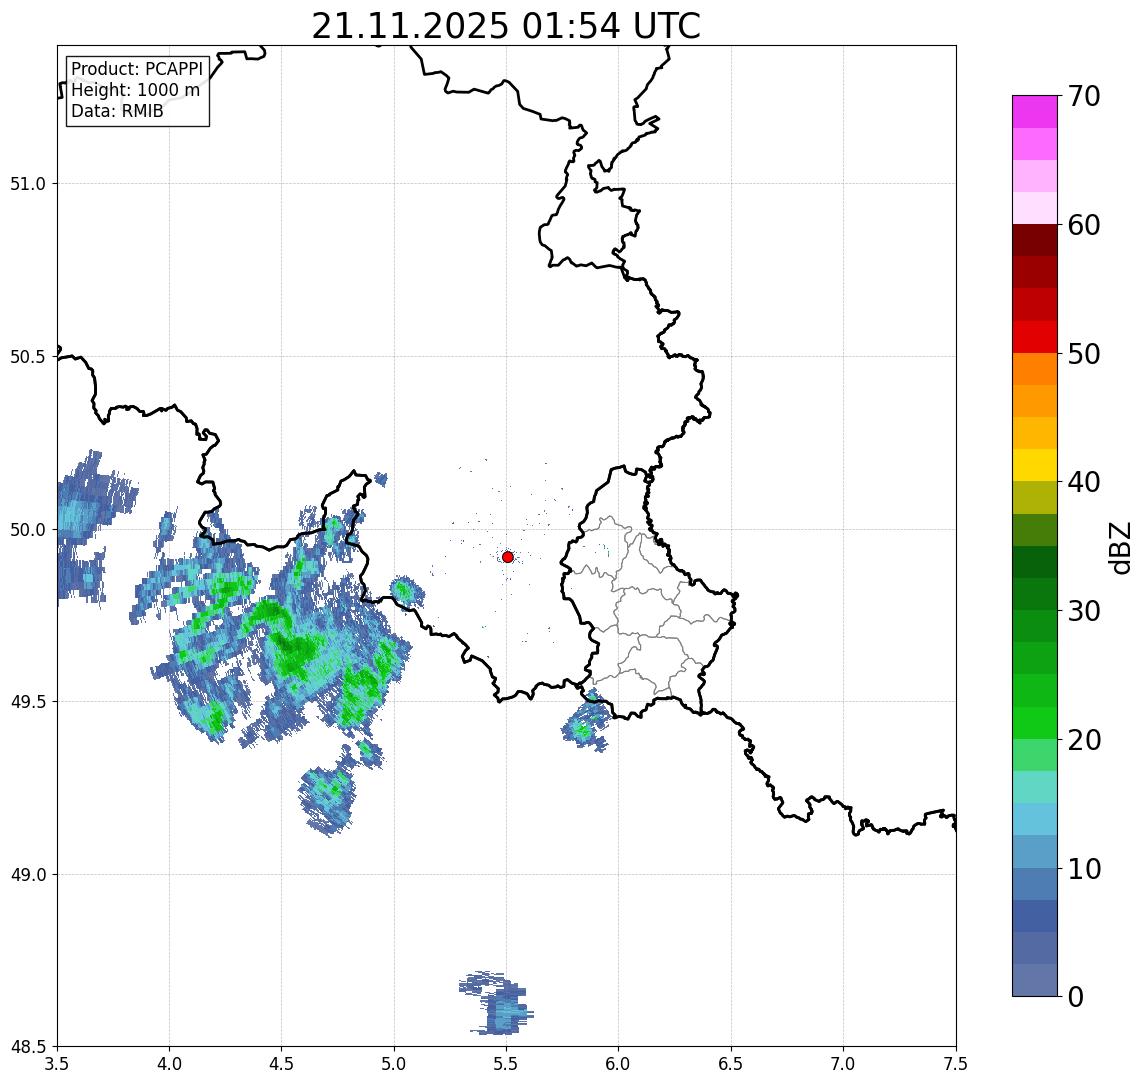Click the longitude axis label 5.5
Viewport: 1145px width, 1084px height.
click(x=507, y=1064)
